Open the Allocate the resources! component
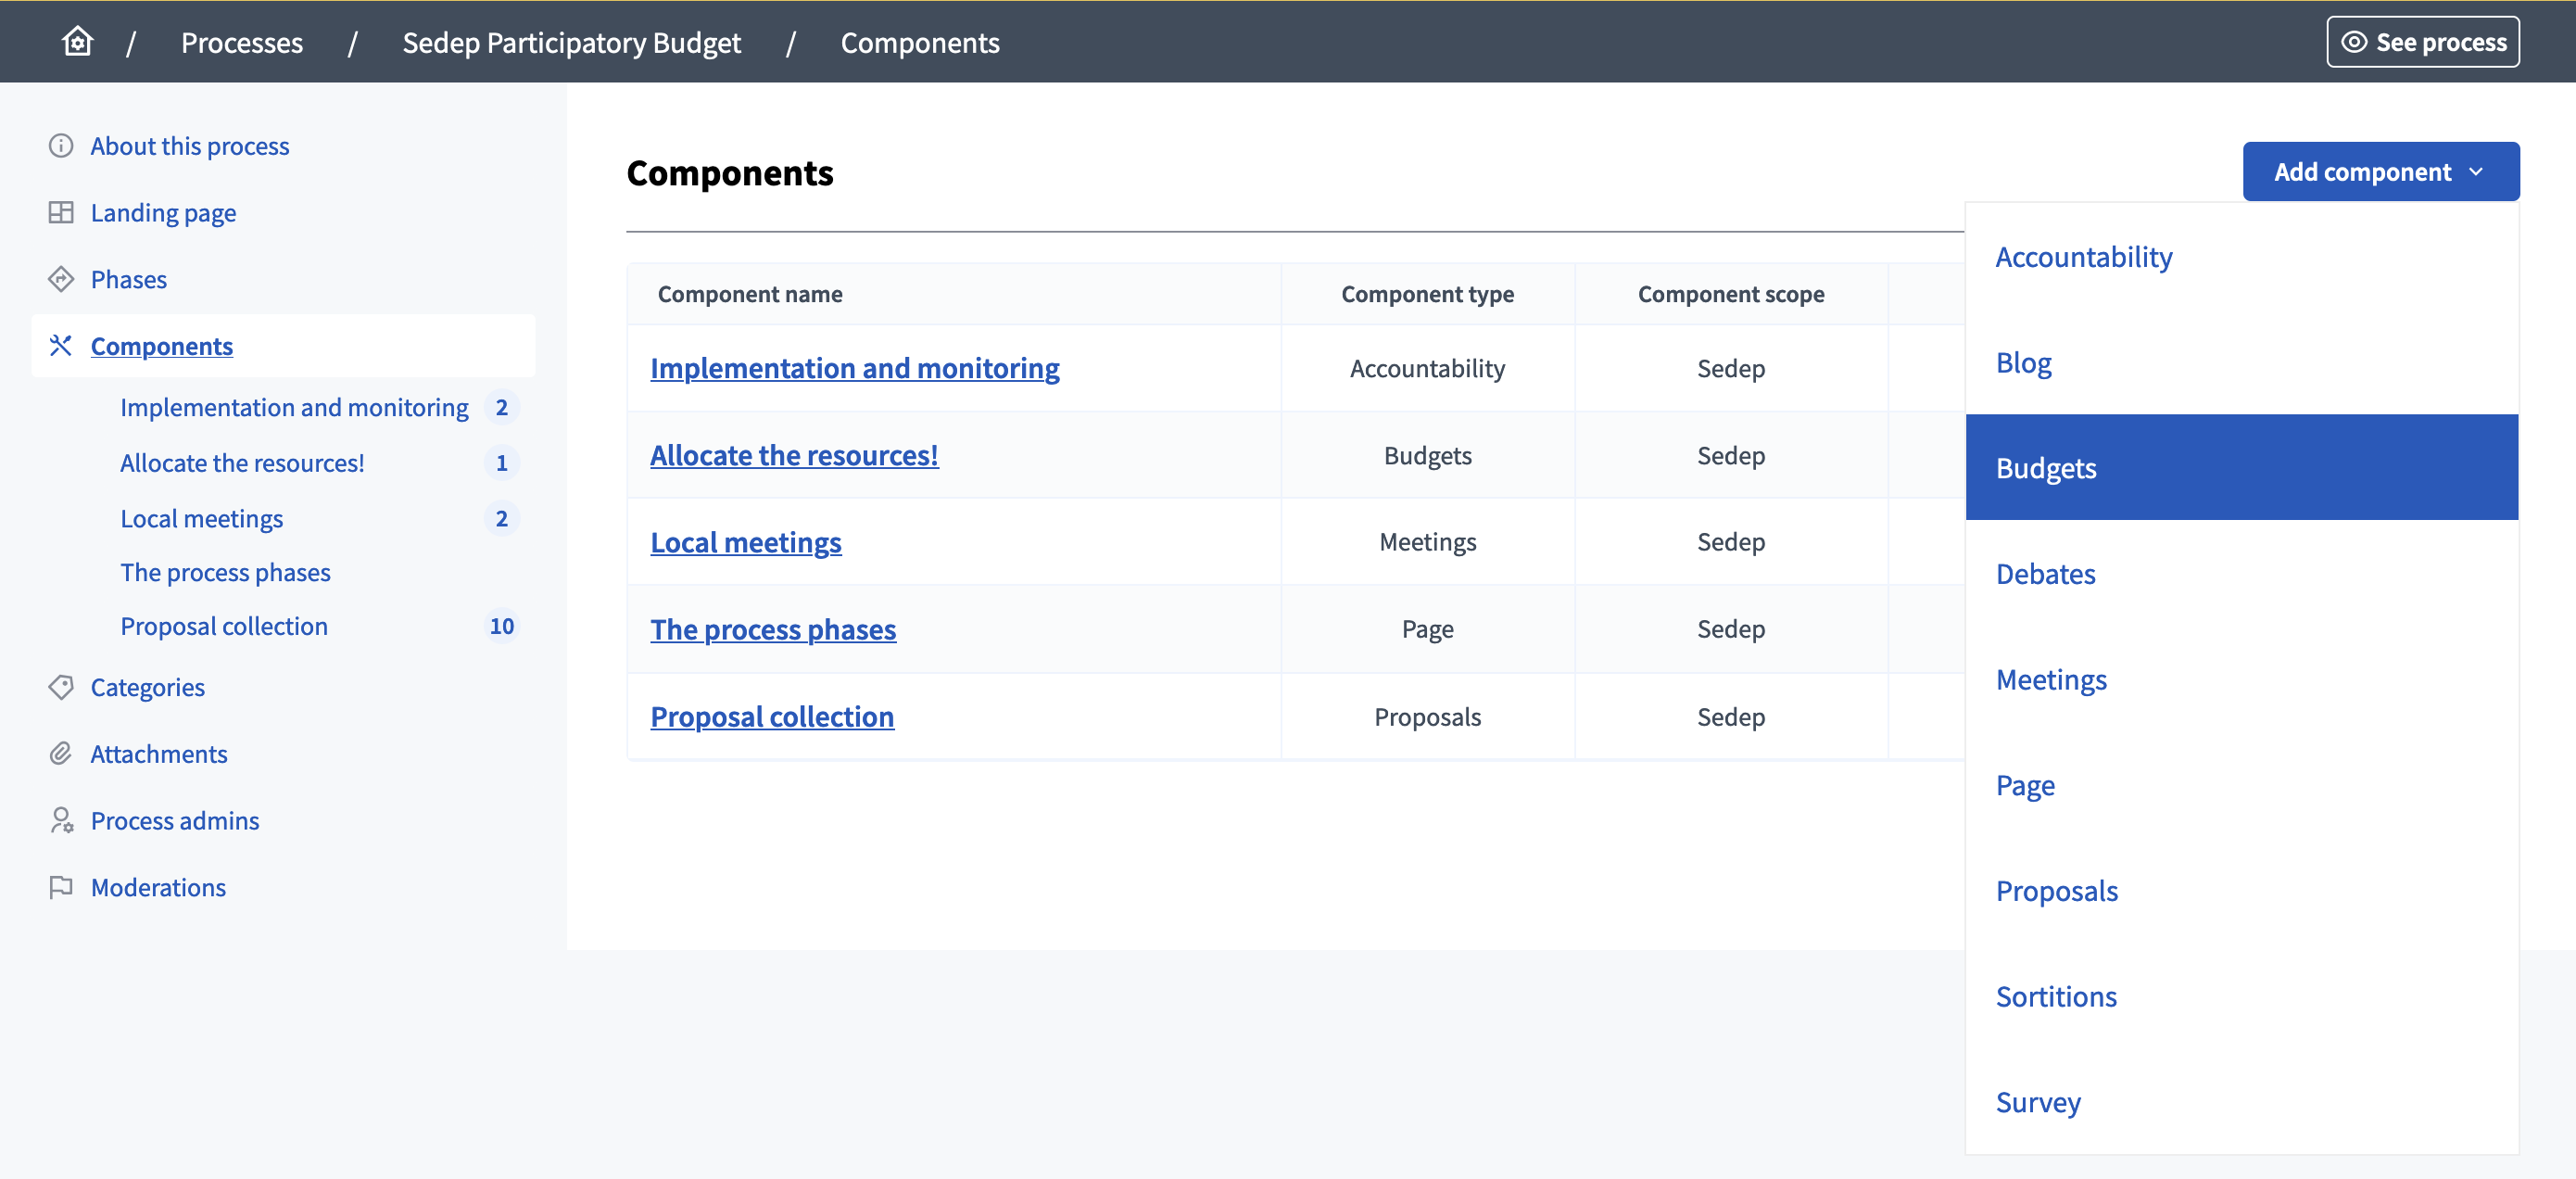The height and width of the screenshot is (1179, 2576). [794, 455]
